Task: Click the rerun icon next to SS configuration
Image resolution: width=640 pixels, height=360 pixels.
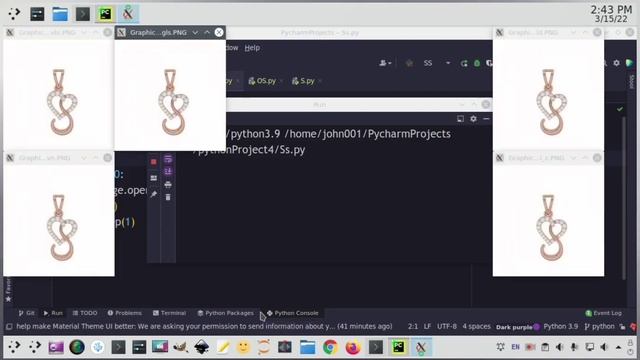Action: [464, 63]
